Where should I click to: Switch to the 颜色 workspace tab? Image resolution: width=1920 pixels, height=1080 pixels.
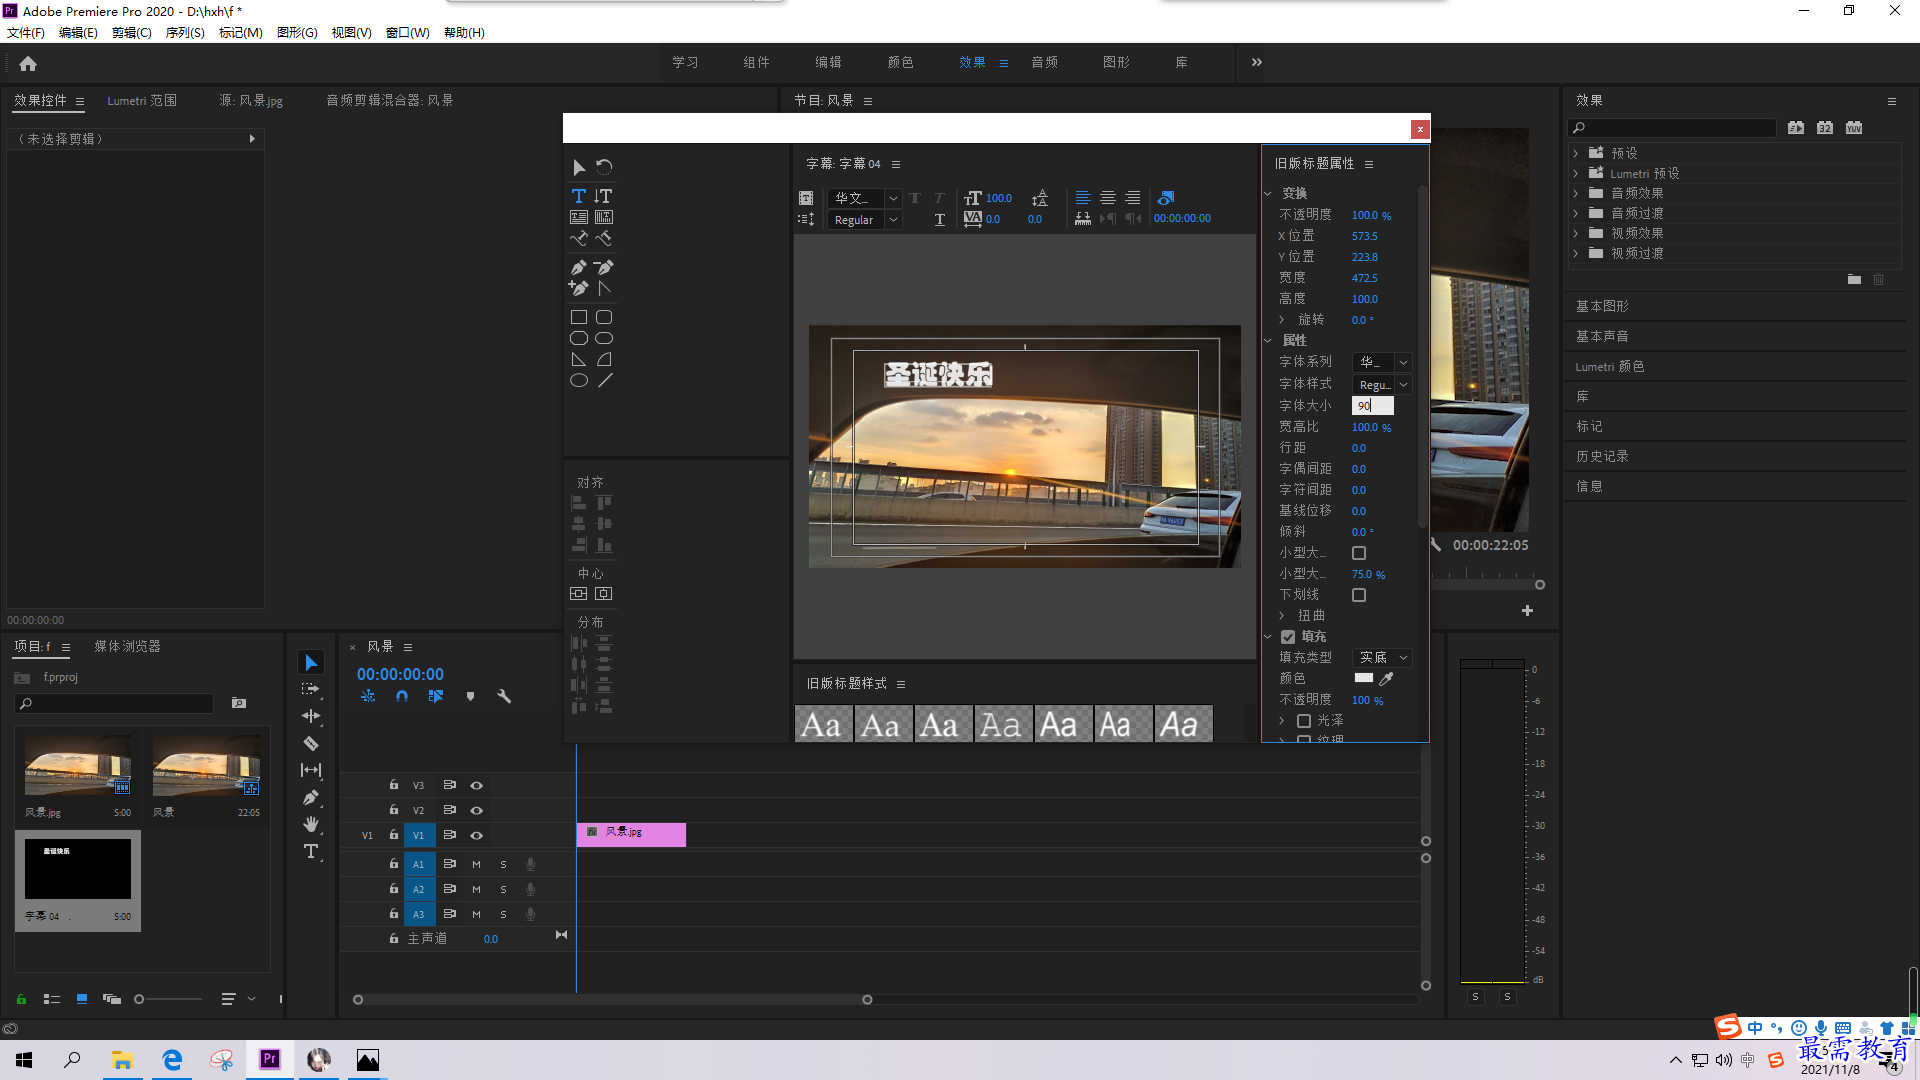click(x=900, y=62)
